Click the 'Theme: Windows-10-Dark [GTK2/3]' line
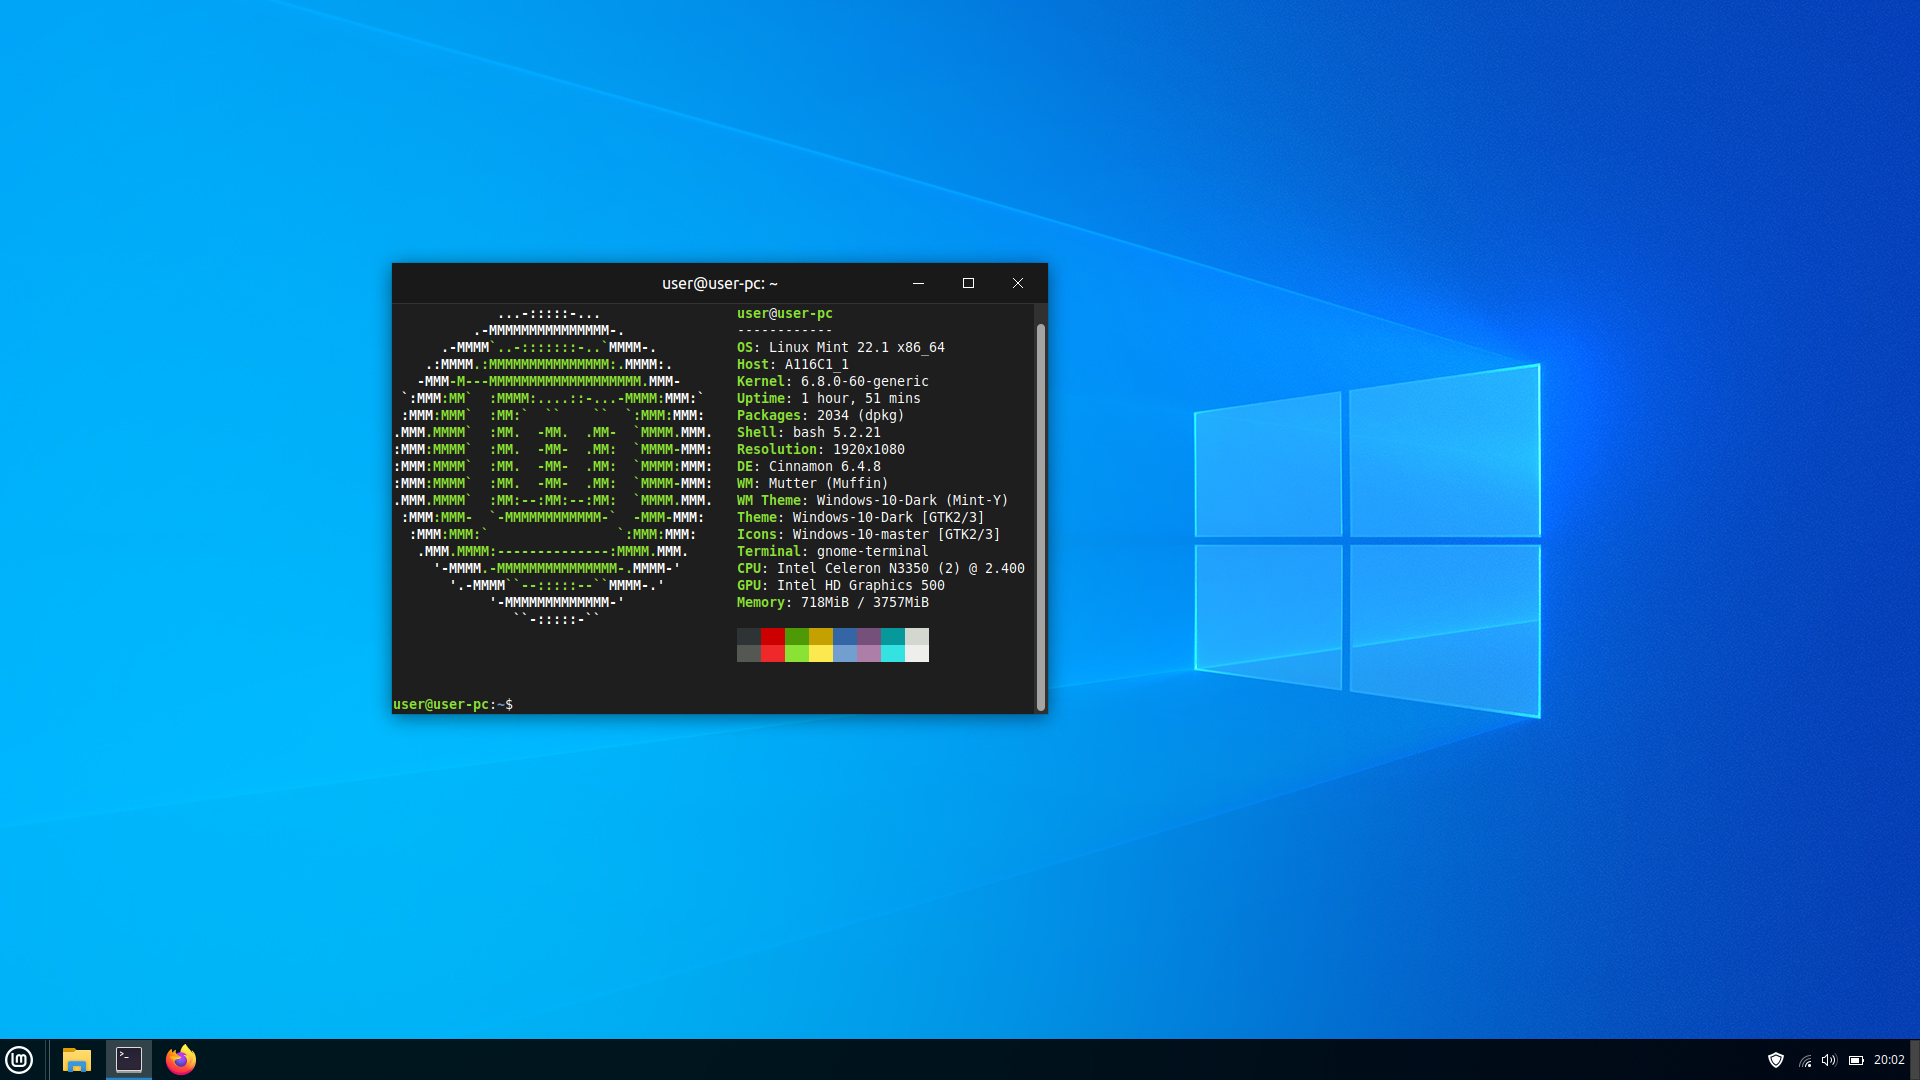 click(x=861, y=518)
